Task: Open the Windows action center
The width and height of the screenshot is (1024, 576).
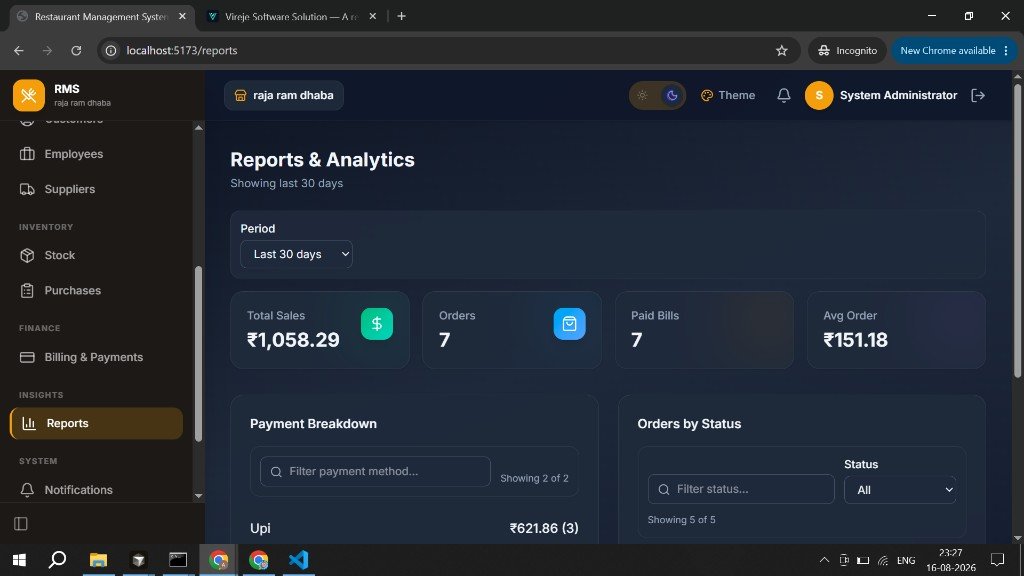Action: tap(997, 560)
